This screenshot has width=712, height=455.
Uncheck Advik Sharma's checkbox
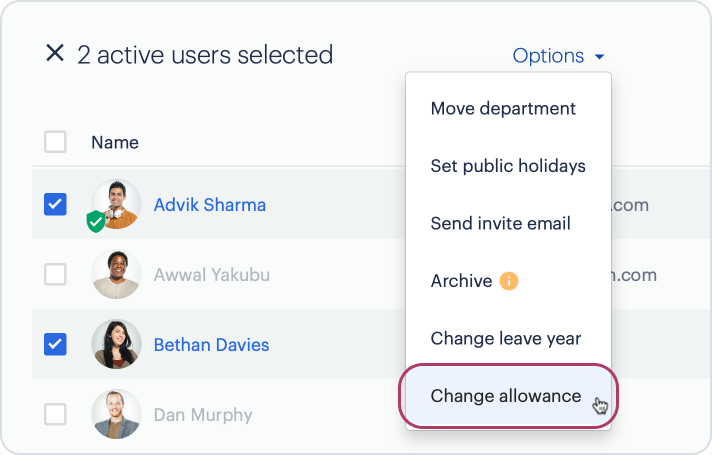click(55, 204)
